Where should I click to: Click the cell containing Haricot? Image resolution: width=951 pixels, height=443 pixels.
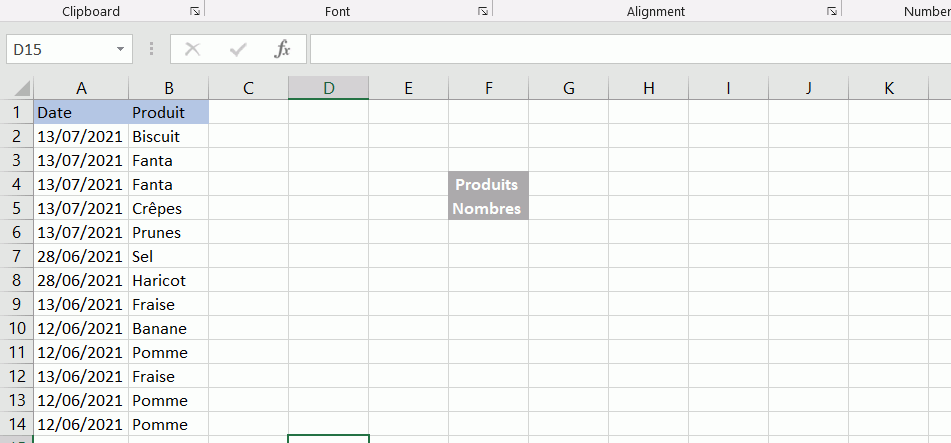click(x=168, y=281)
